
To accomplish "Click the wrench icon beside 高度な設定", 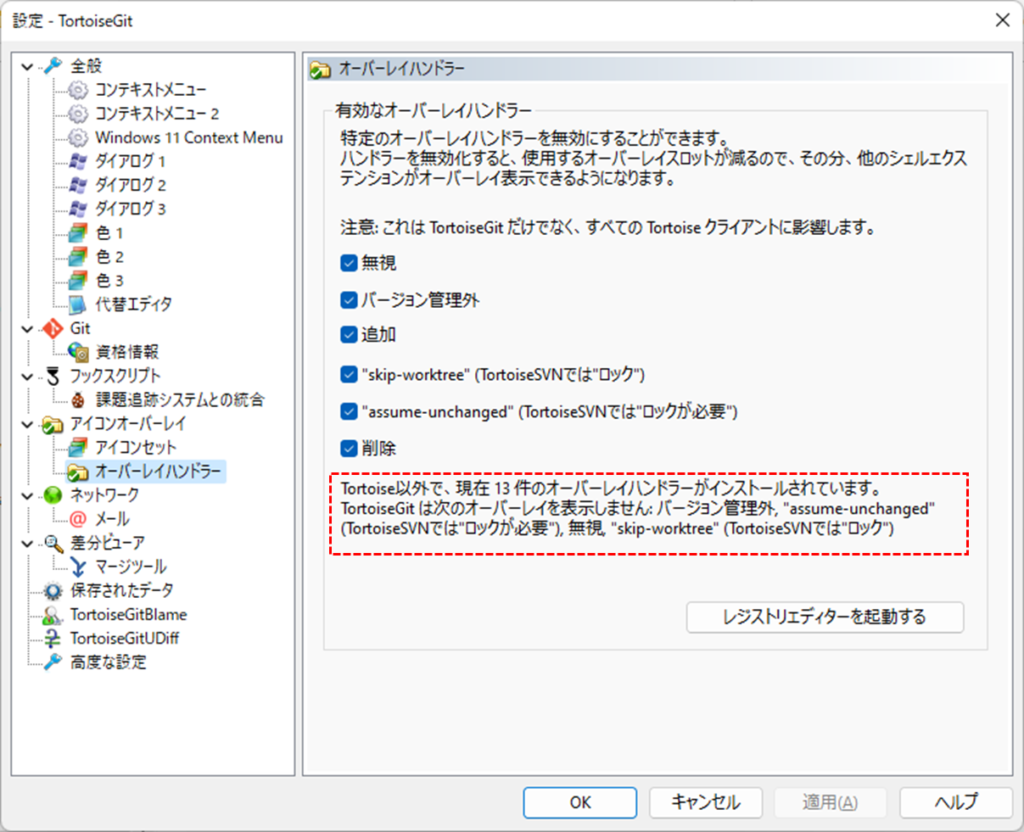I will click(x=53, y=662).
